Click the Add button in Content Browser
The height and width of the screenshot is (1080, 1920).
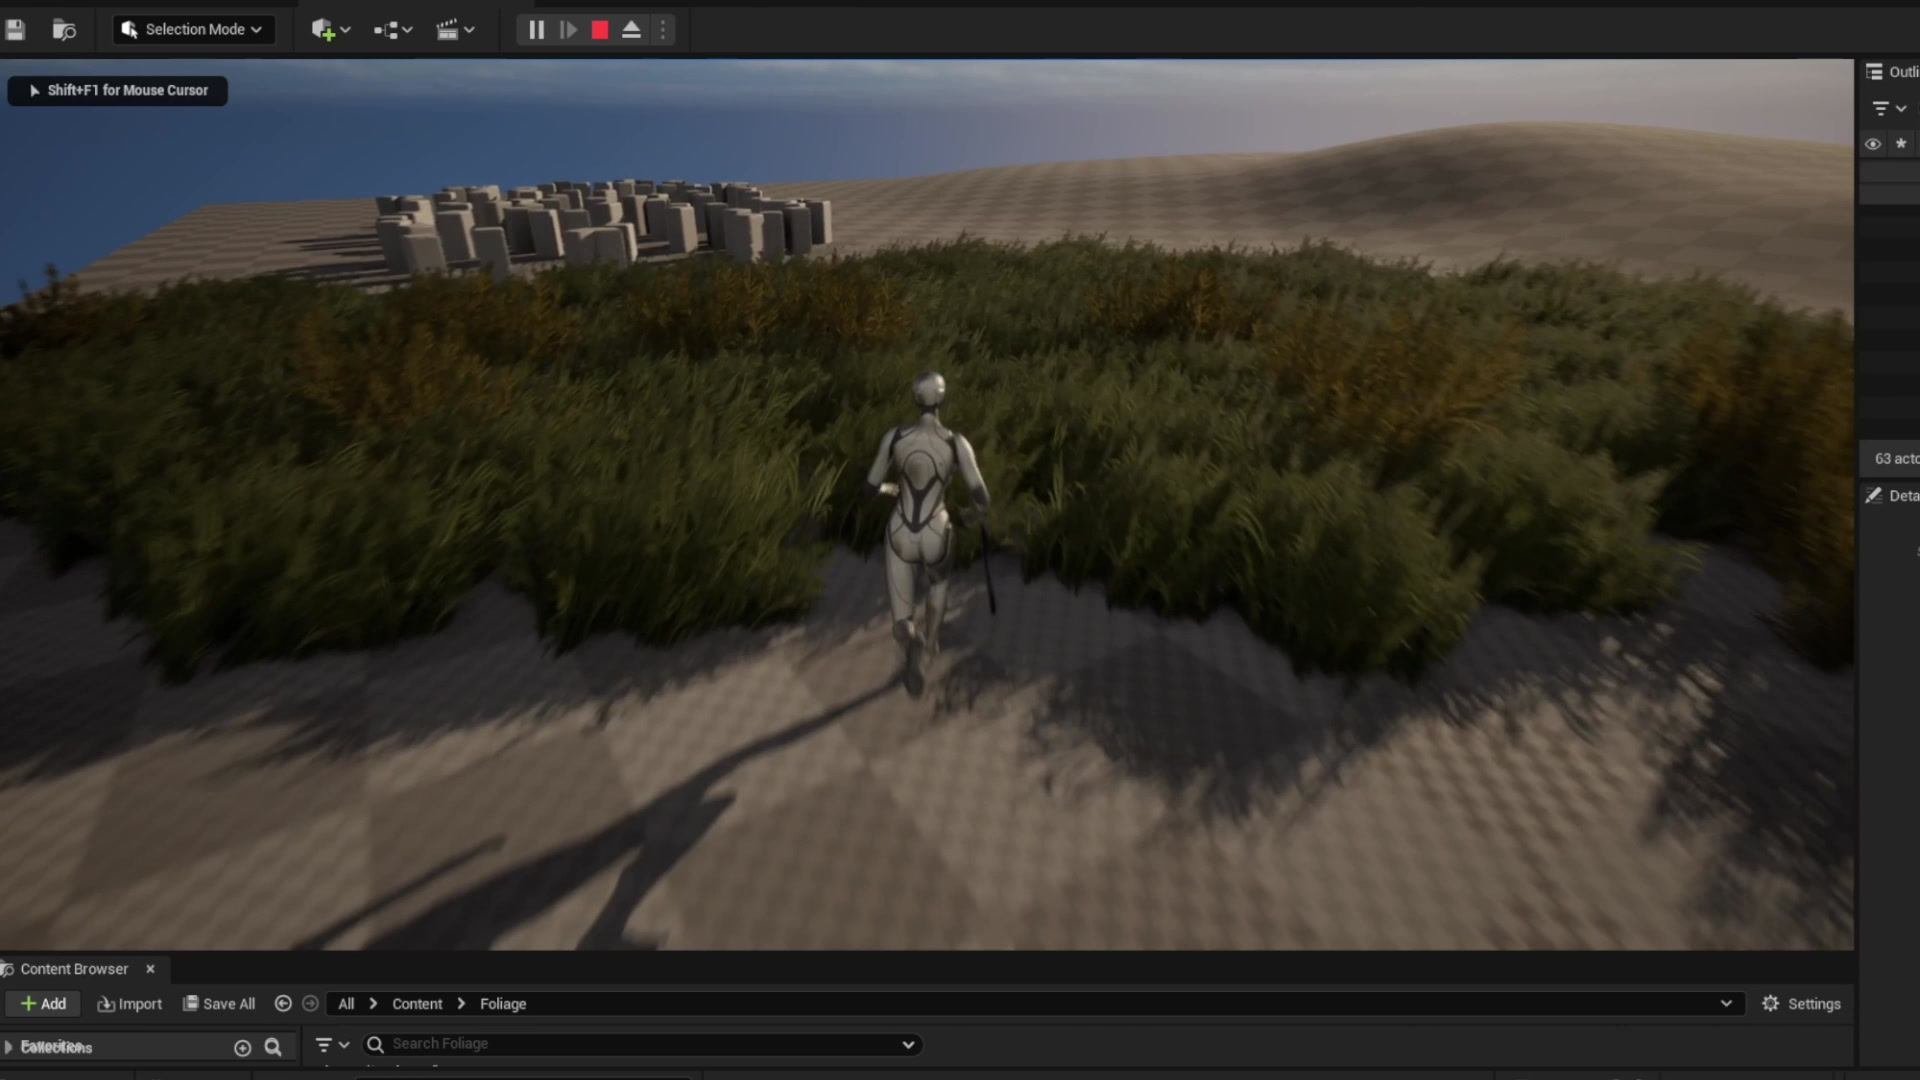pos(43,1004)
